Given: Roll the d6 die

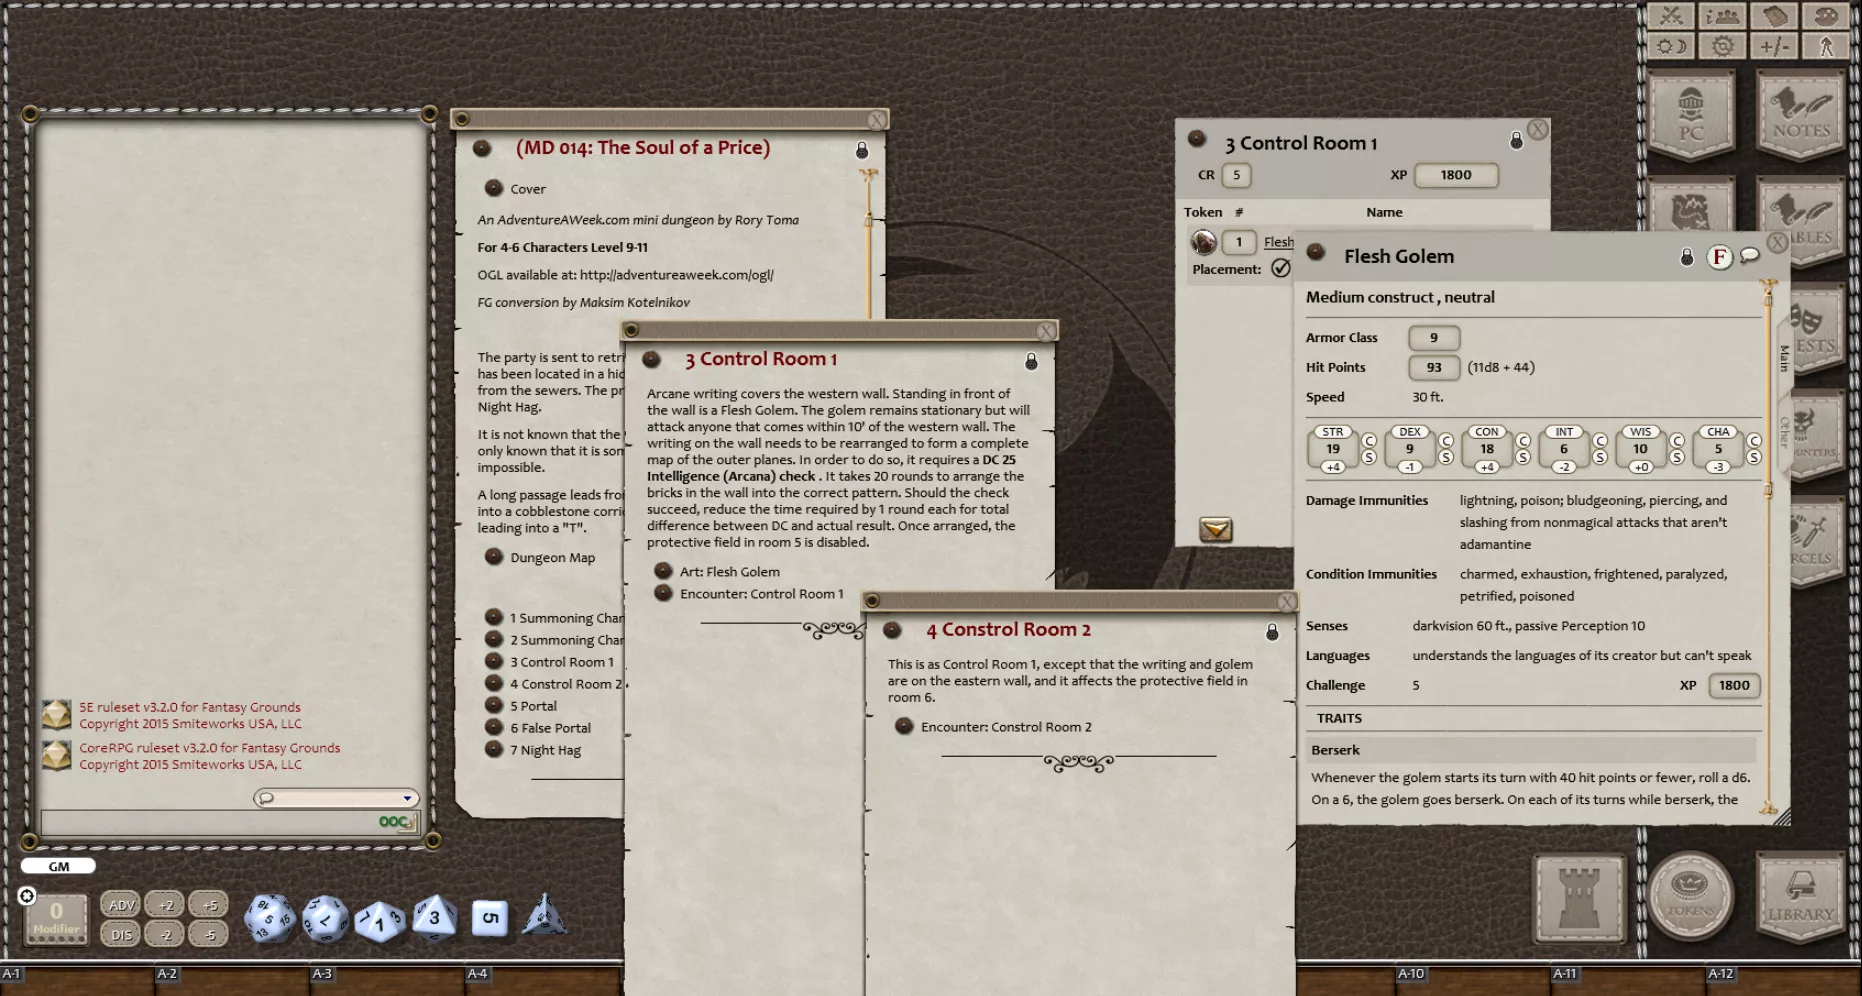Looking at the screenshot, I should (x=489, y=918).
